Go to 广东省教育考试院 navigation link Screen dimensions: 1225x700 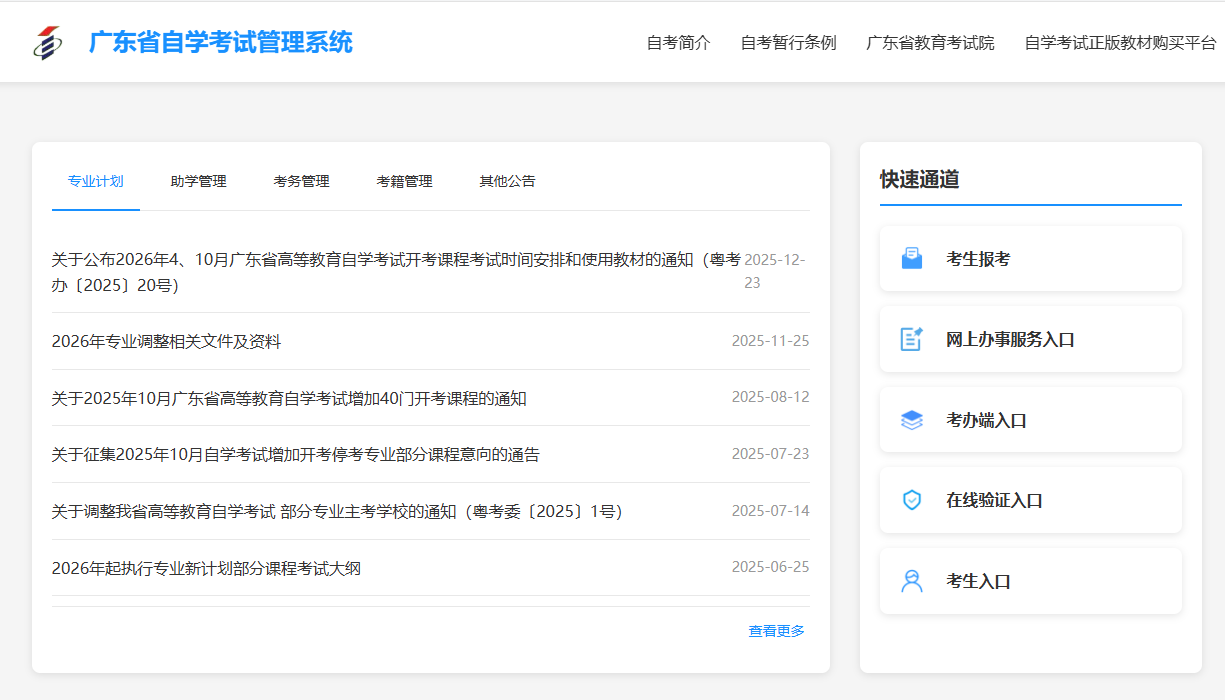[x=930, y=43]
